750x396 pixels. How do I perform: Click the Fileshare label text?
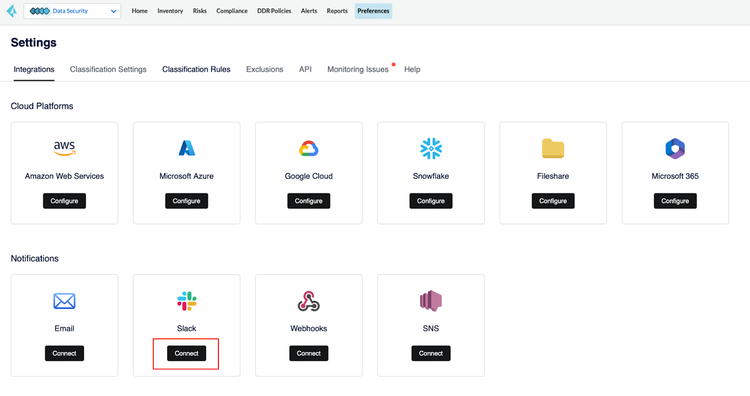(x=553, y=176)
